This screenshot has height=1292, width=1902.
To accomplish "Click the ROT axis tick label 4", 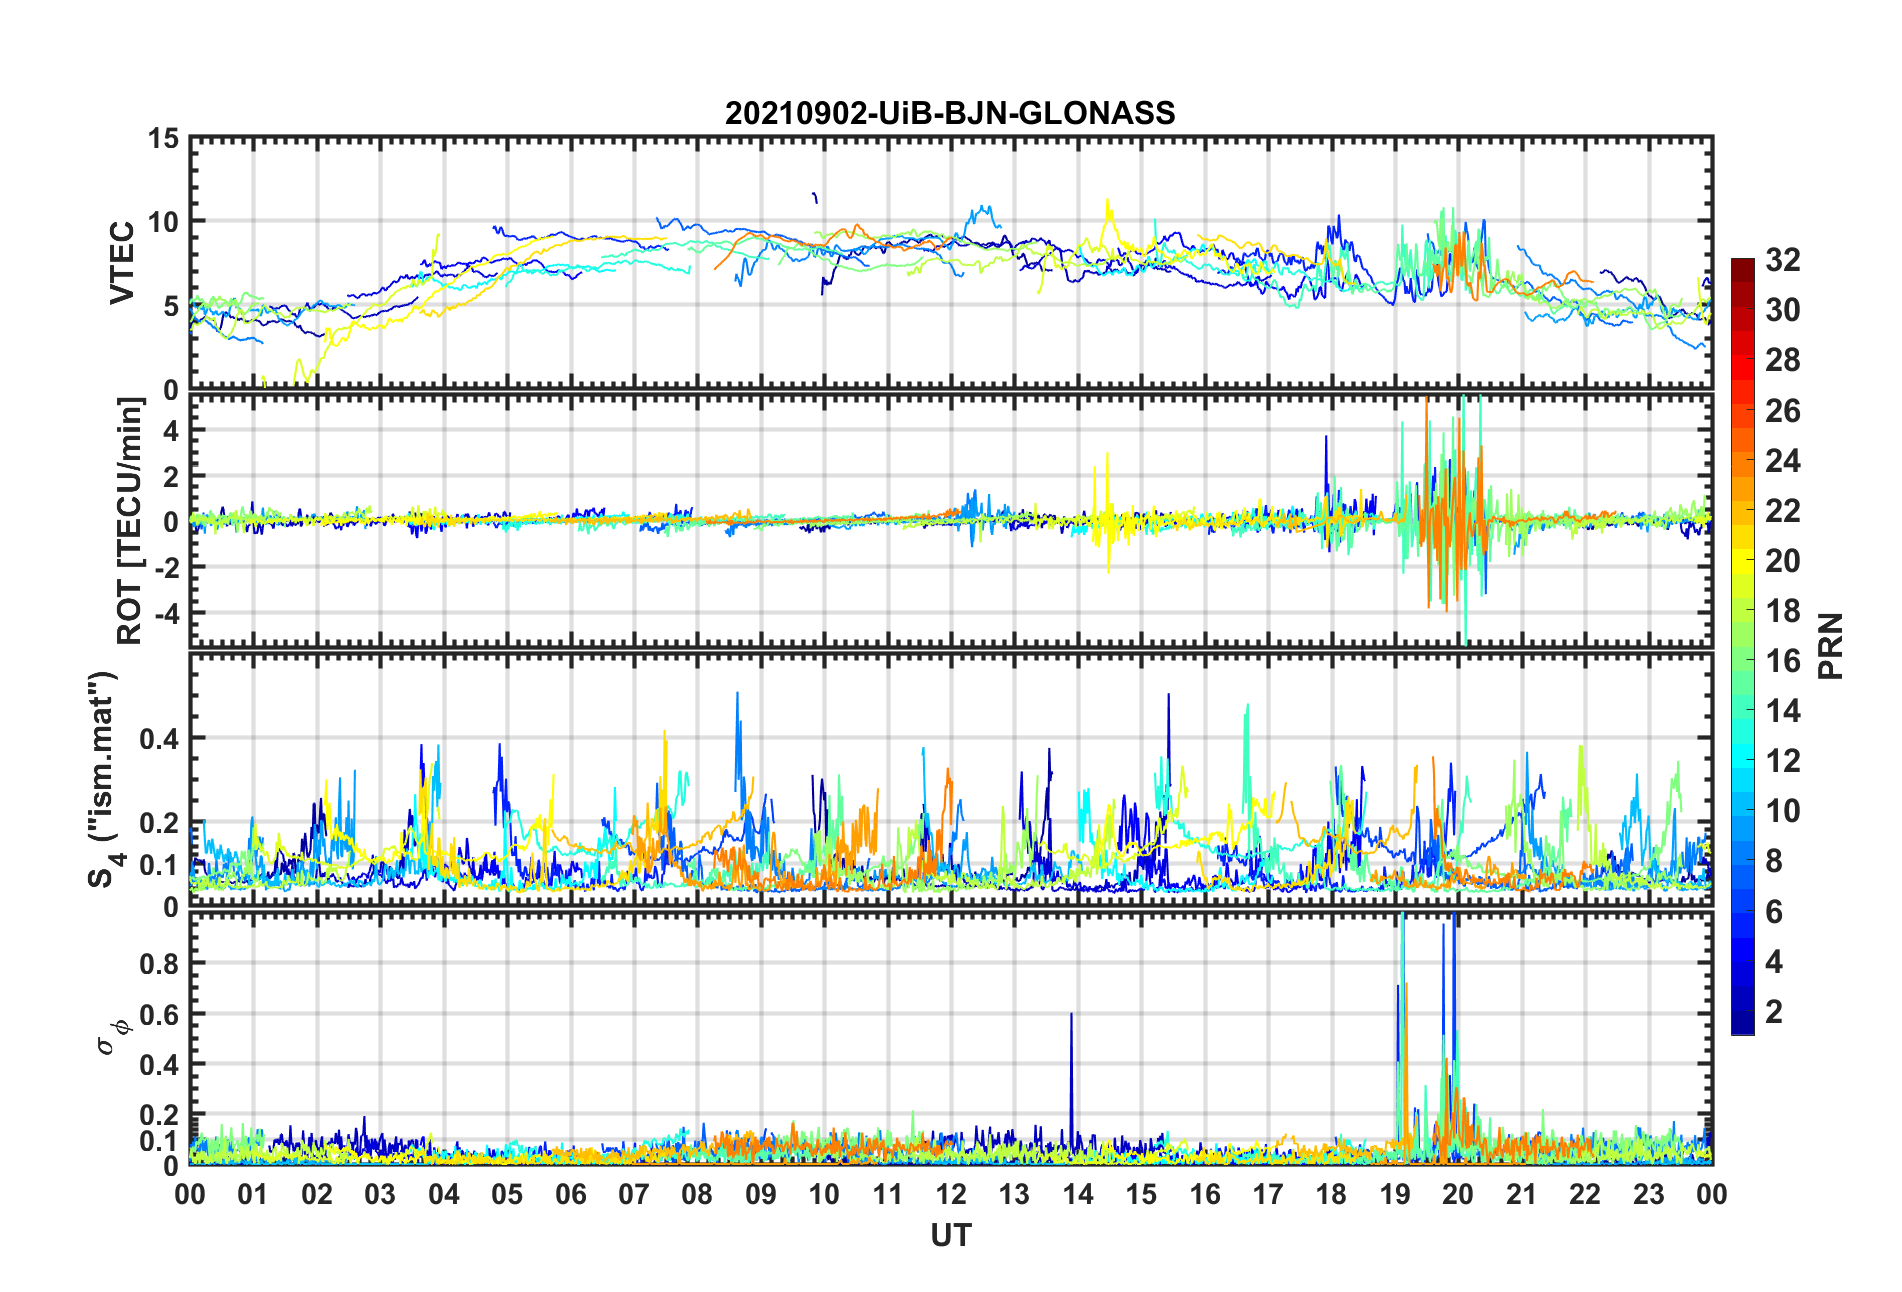I will (172, 430).
